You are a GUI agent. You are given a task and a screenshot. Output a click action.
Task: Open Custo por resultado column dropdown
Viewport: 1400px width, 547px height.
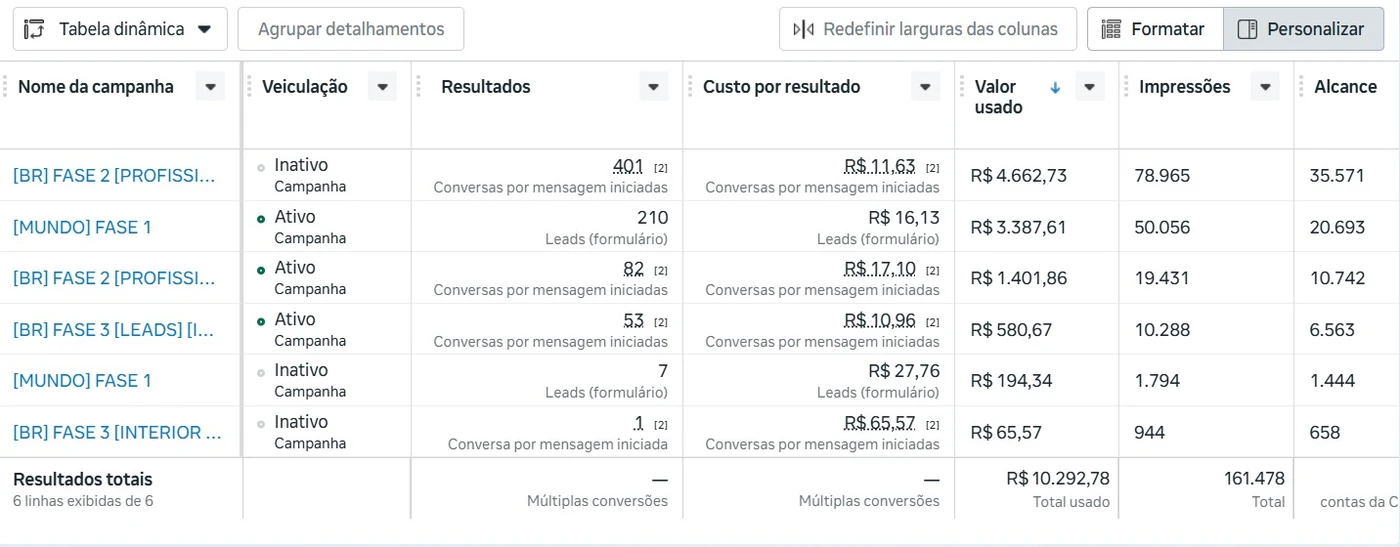click(x=925, y=87)
